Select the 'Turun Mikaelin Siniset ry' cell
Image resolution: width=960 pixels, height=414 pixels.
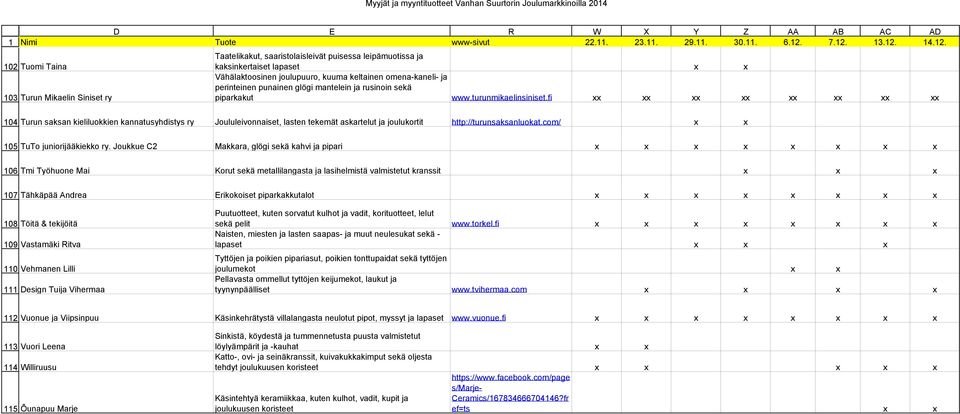click(x=116, y=88)
